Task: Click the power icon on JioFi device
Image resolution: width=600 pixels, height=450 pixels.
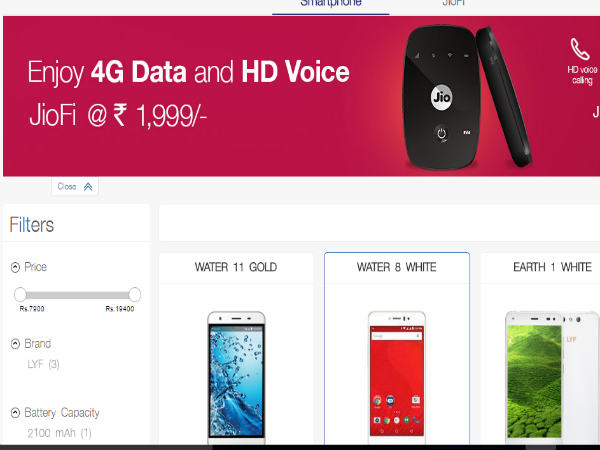Action: coord(442,134)
